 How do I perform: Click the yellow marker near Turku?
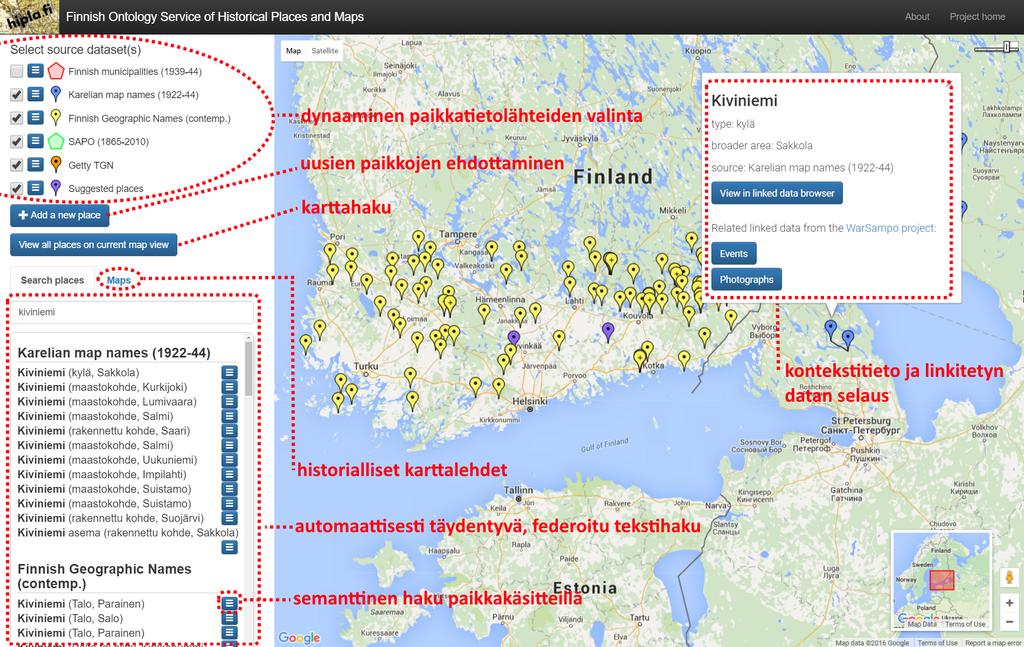pyautogui.click(x=340, y=381)
